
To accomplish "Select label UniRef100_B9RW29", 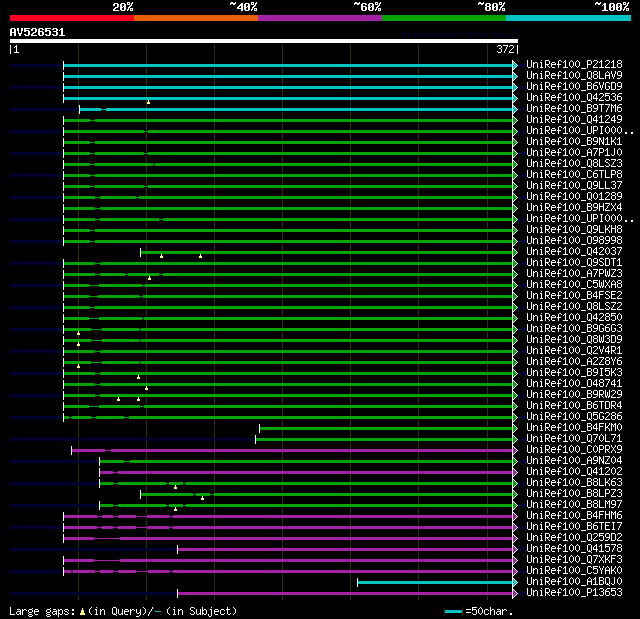I will tap(574, 395).
